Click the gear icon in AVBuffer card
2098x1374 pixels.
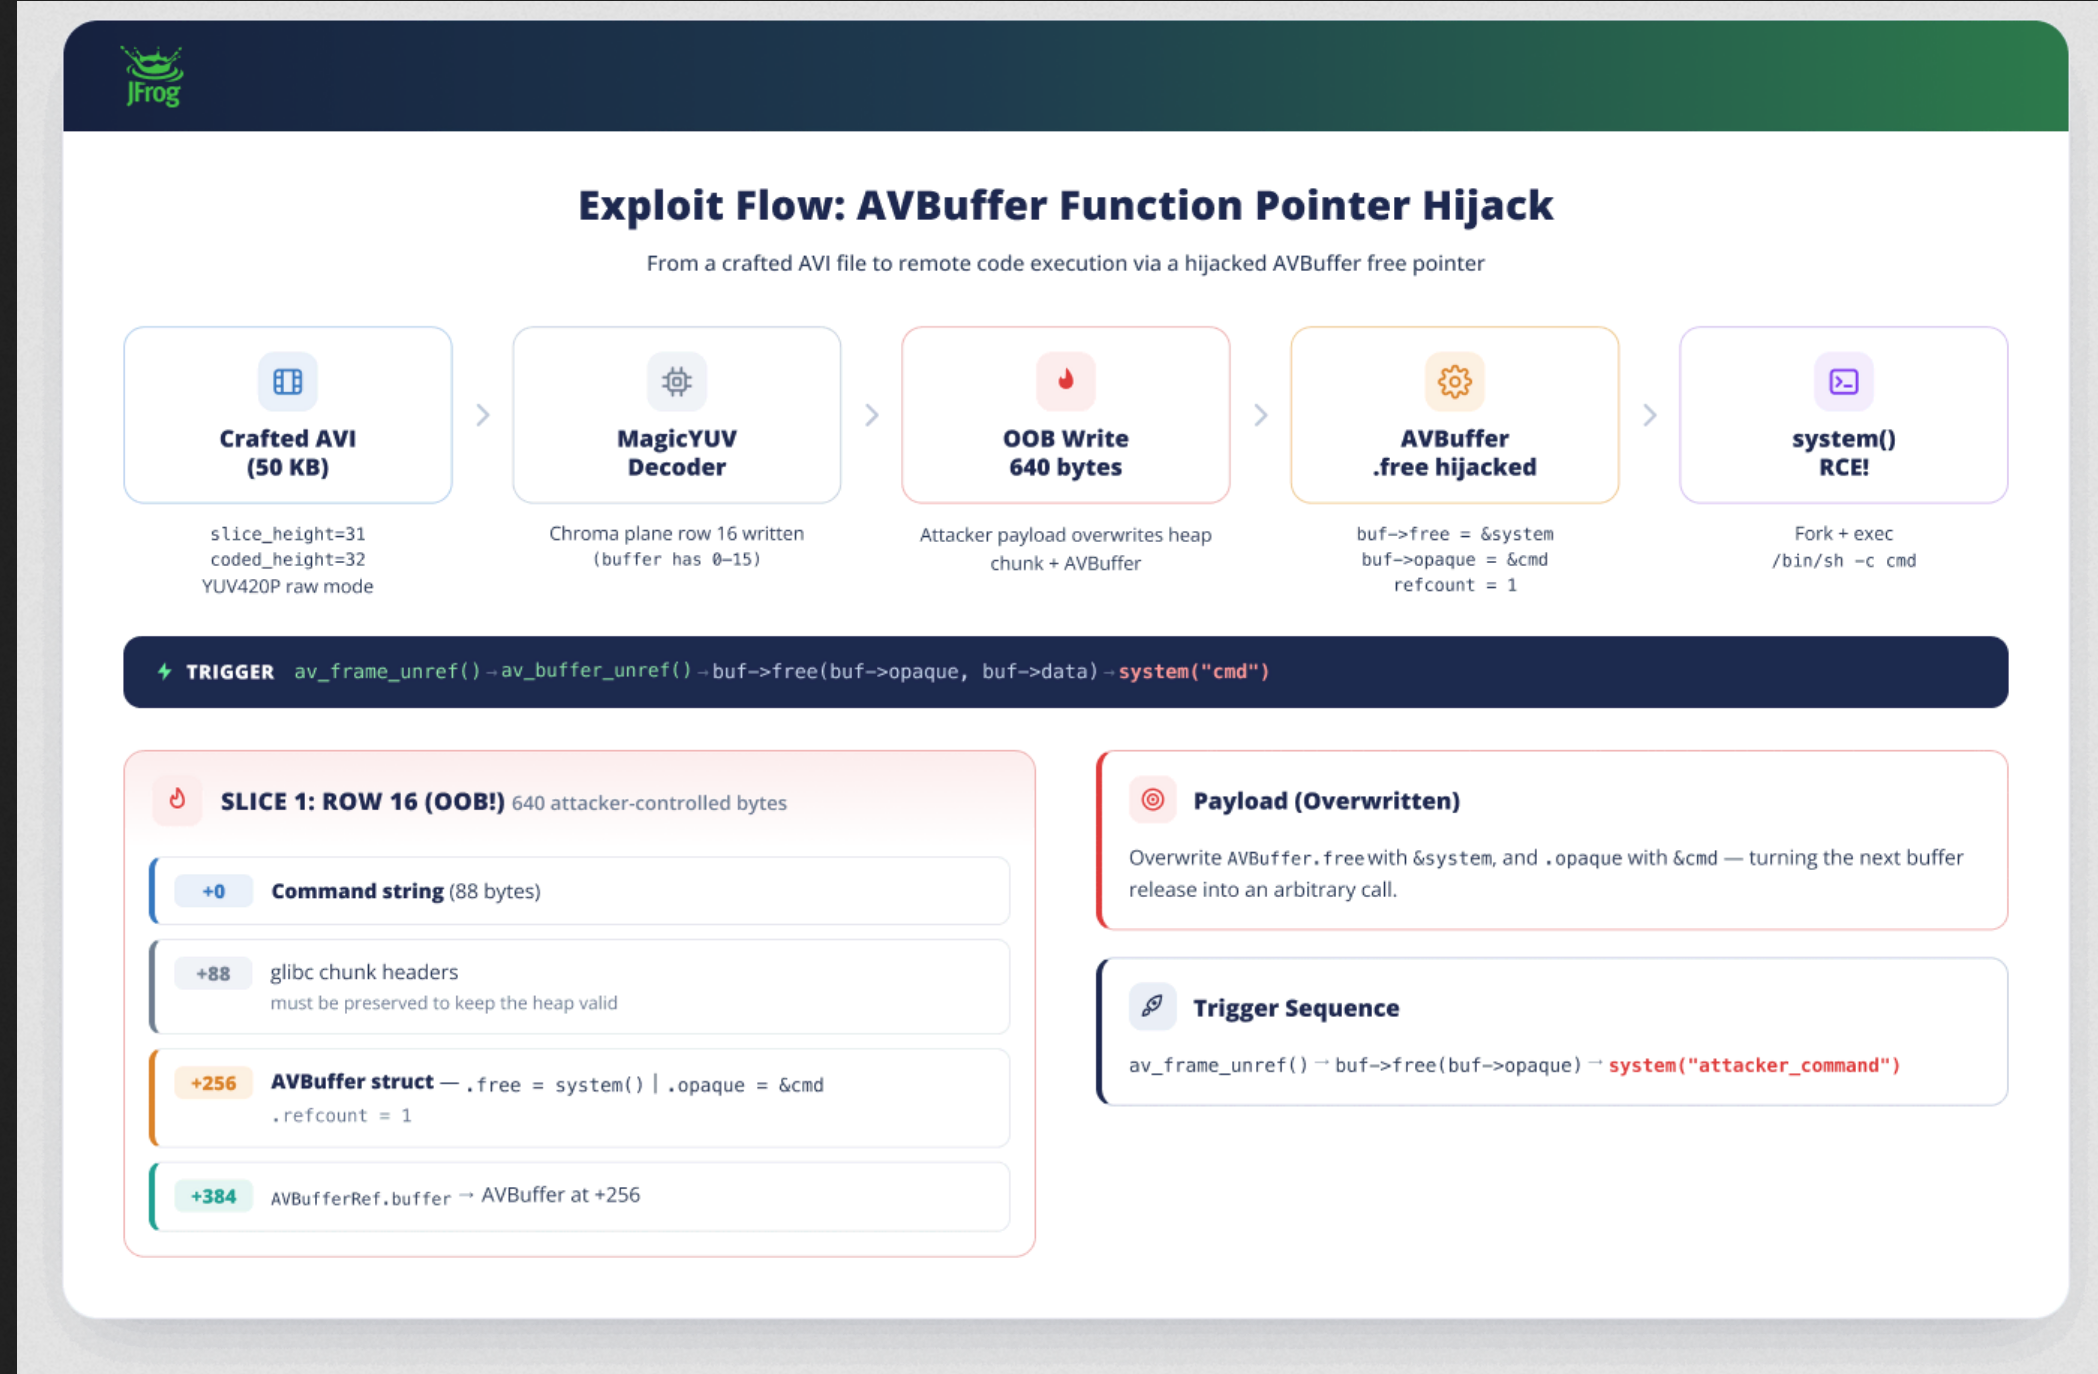[1455, 381]
